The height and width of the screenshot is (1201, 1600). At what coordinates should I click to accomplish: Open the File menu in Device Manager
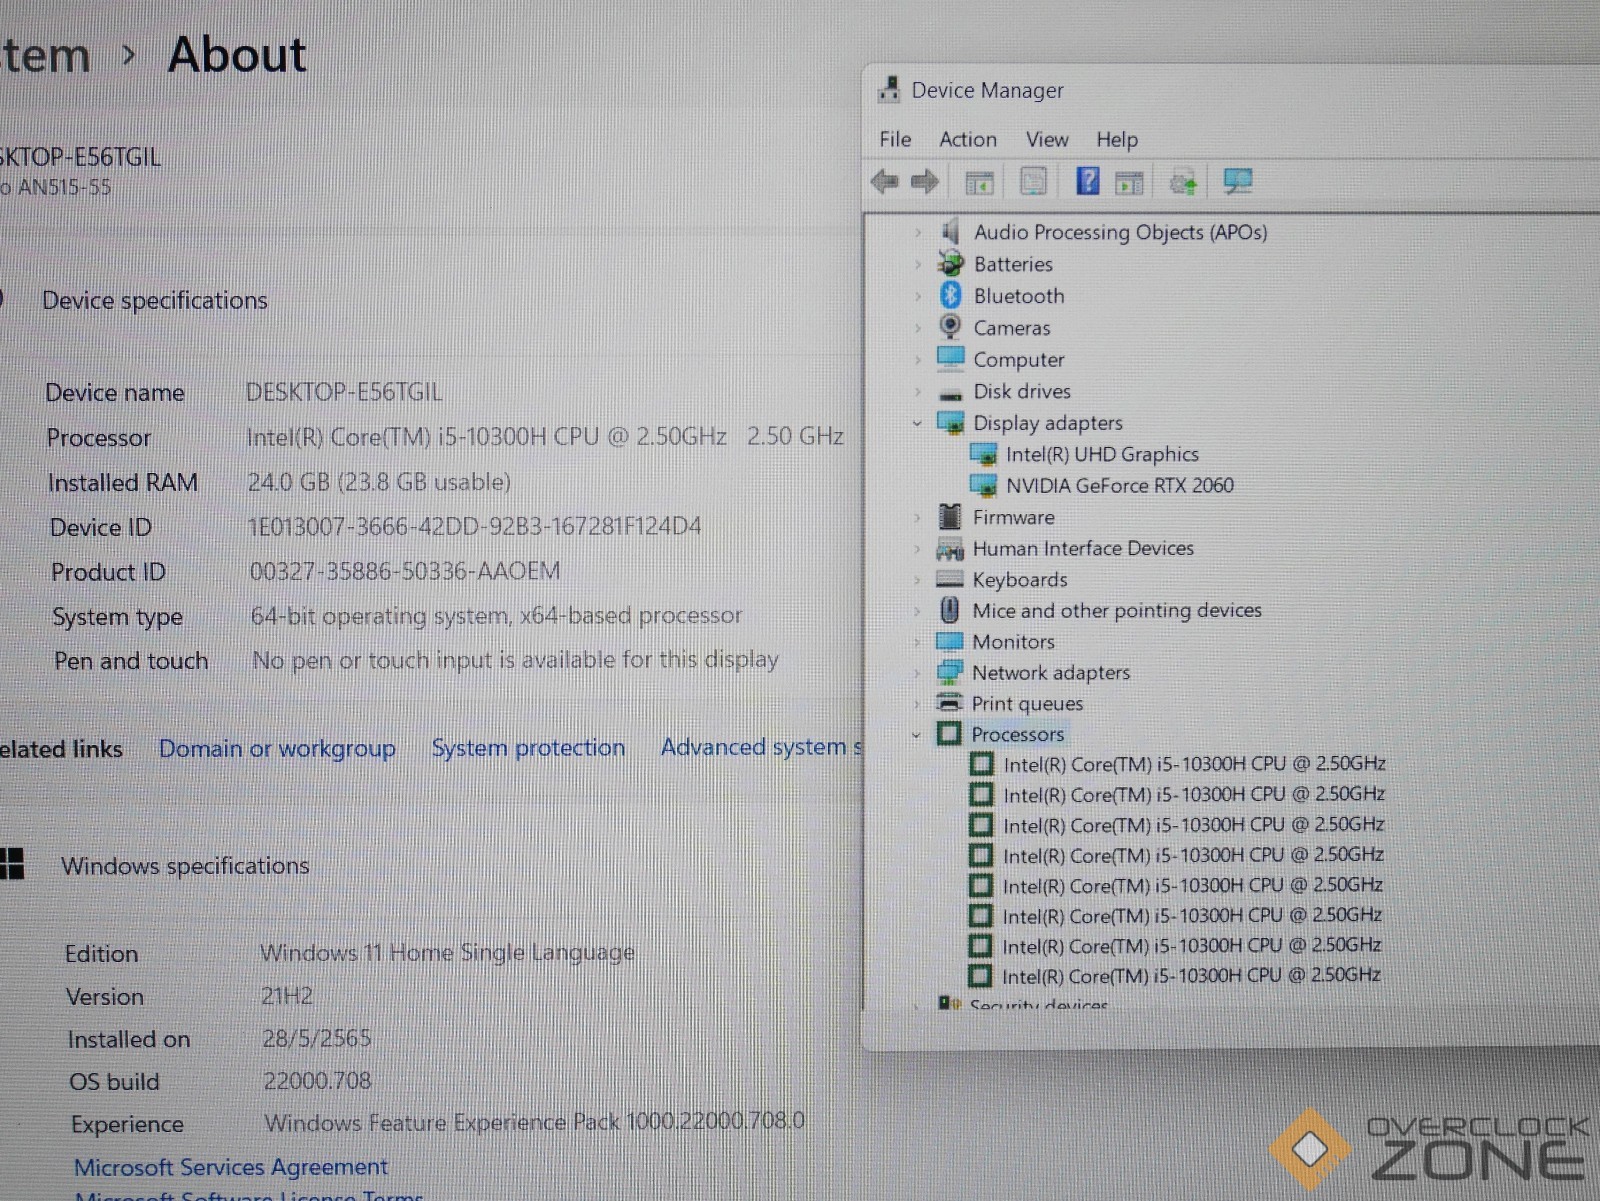(895, 140)
